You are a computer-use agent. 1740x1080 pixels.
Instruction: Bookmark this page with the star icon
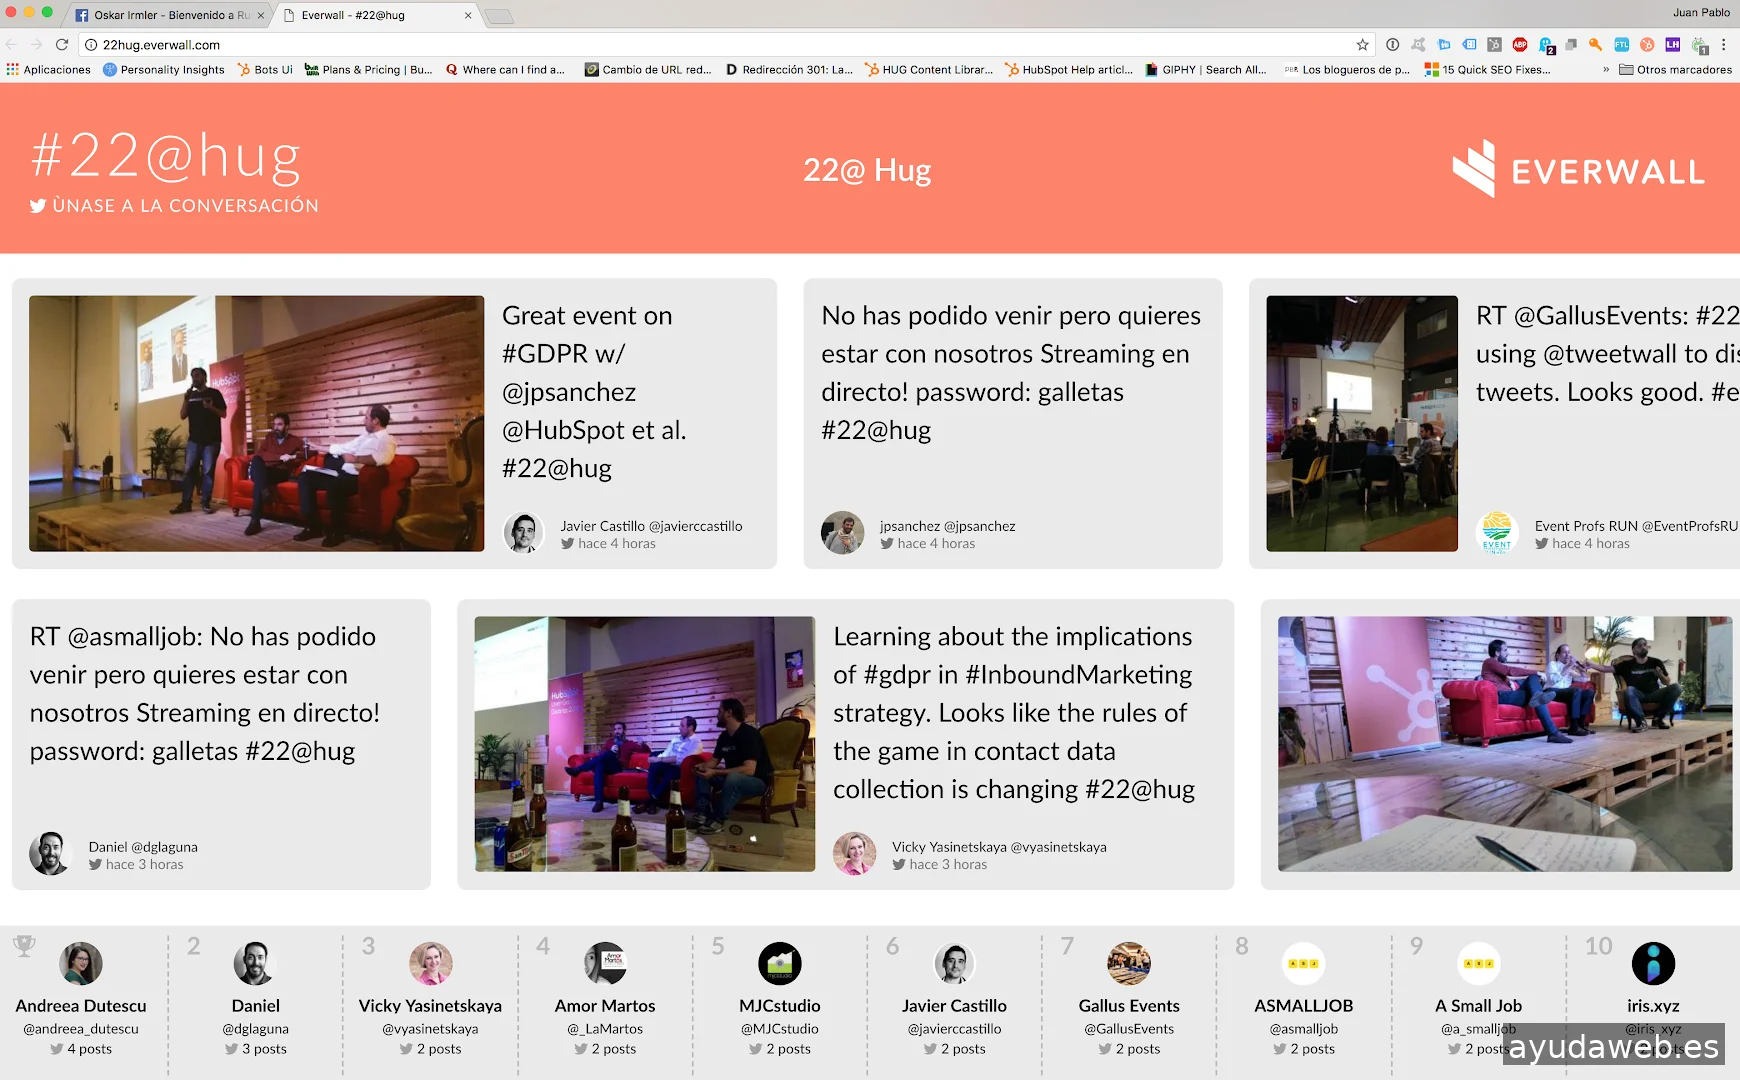[x=1362, y=44]
